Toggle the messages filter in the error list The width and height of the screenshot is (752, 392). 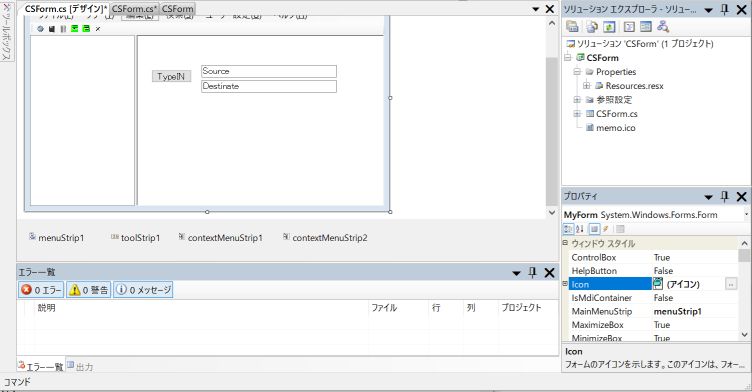click(143, 290)
